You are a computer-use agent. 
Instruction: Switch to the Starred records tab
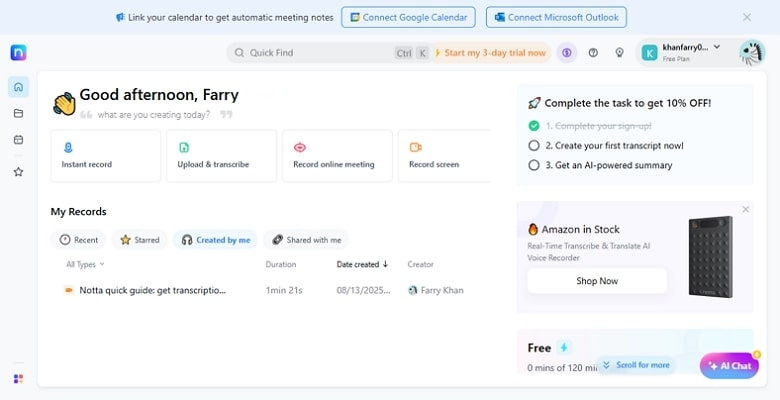coord(139,240)
